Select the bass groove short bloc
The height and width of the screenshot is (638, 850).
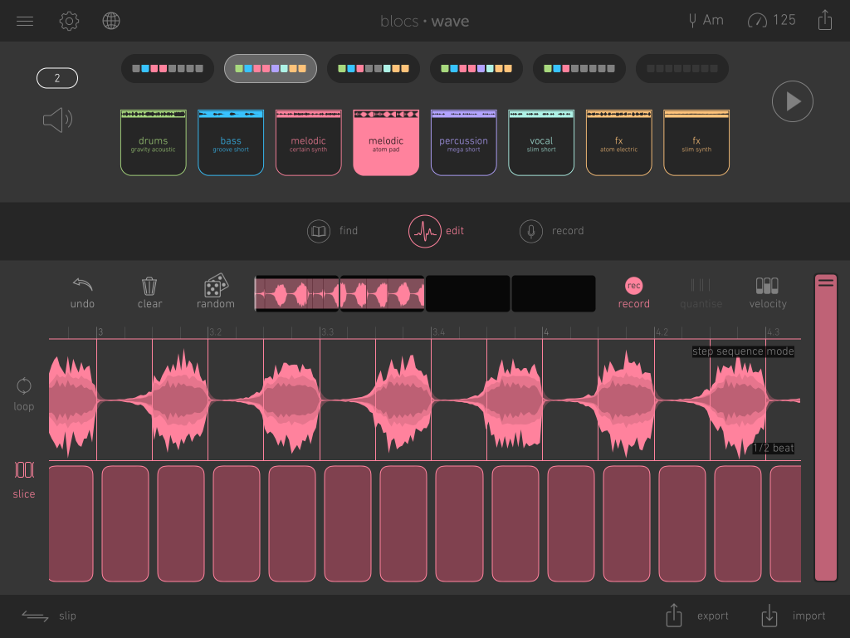click(x=231, y=143)
